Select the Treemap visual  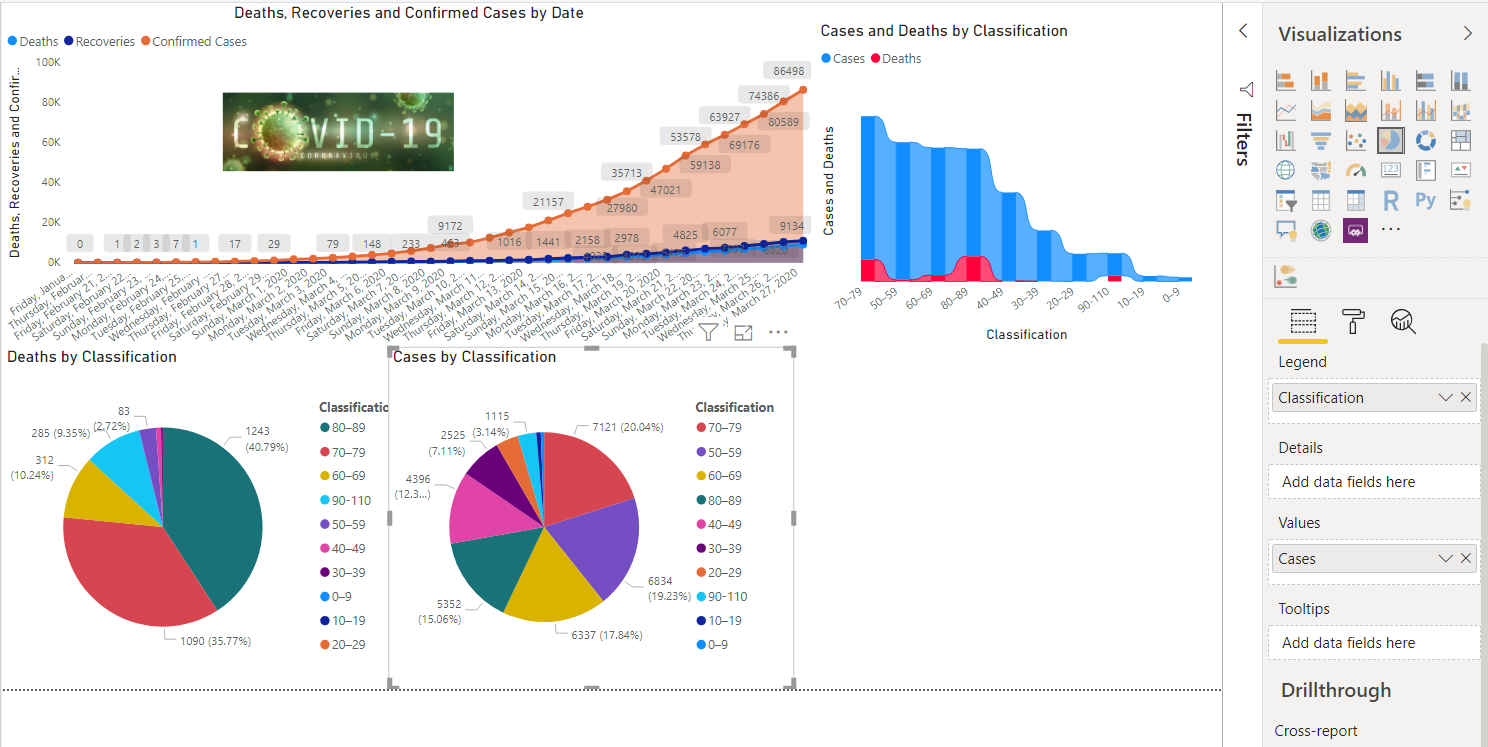pos(1461,141)
